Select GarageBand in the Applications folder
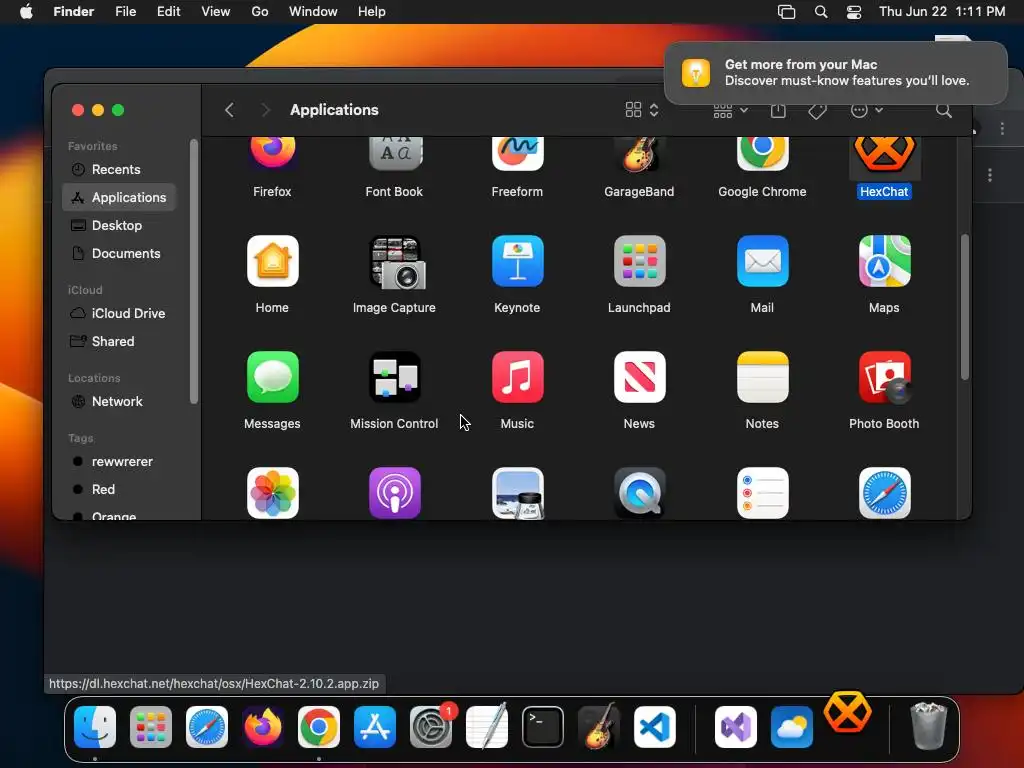This screenshot has height=768, width=1024. point(639,154)
